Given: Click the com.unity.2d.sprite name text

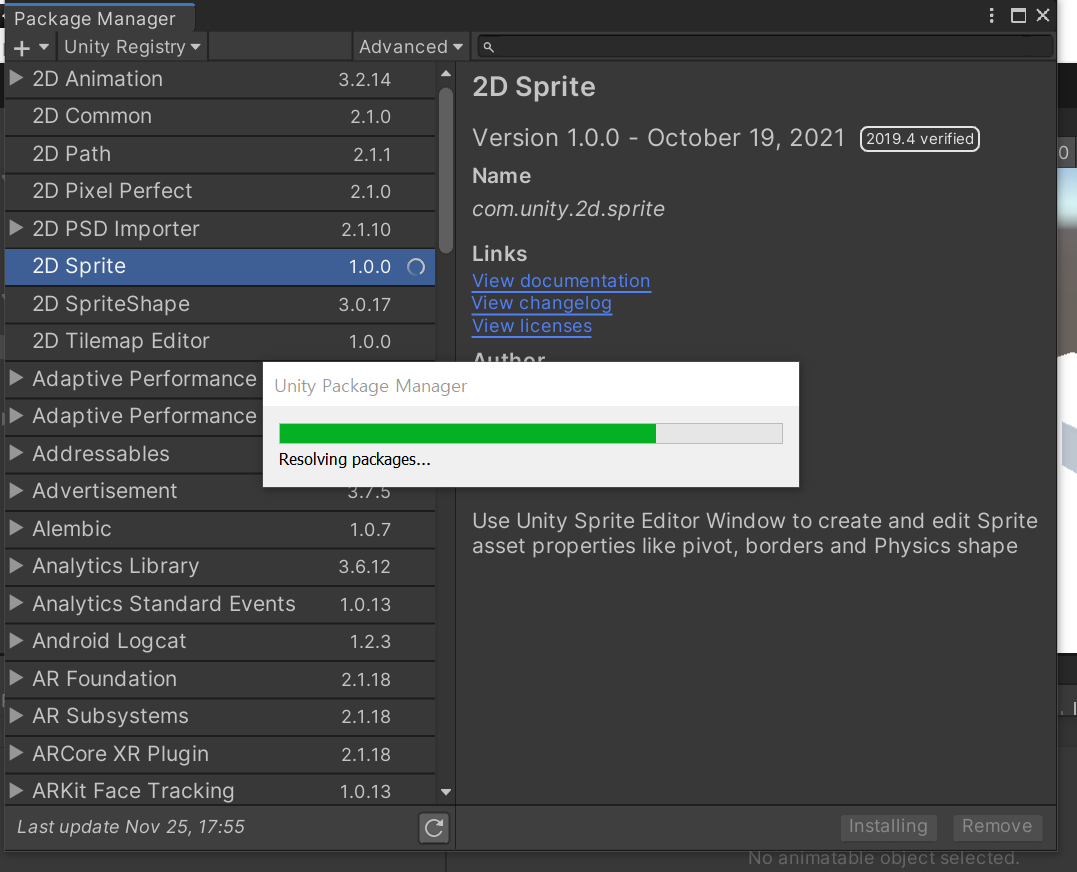Looking at the screenshot, I should point(568,209).
